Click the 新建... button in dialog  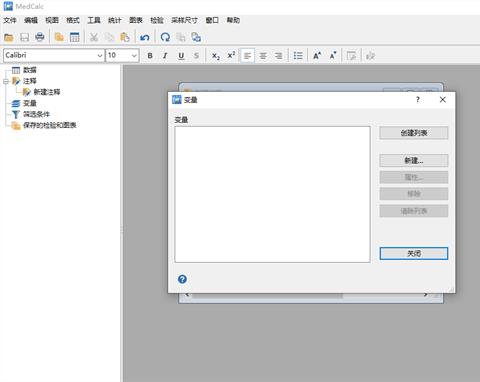[x=414, y=160]
